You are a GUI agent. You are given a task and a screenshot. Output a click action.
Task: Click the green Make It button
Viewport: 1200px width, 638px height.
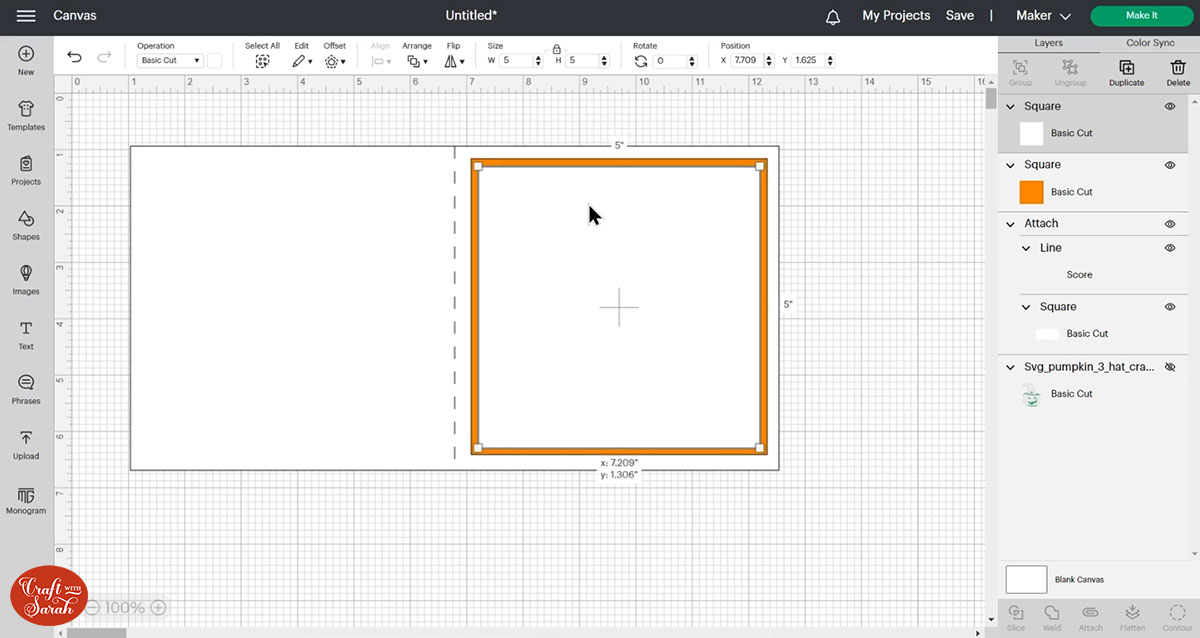pyautogui.click(x=1141, y=16)
